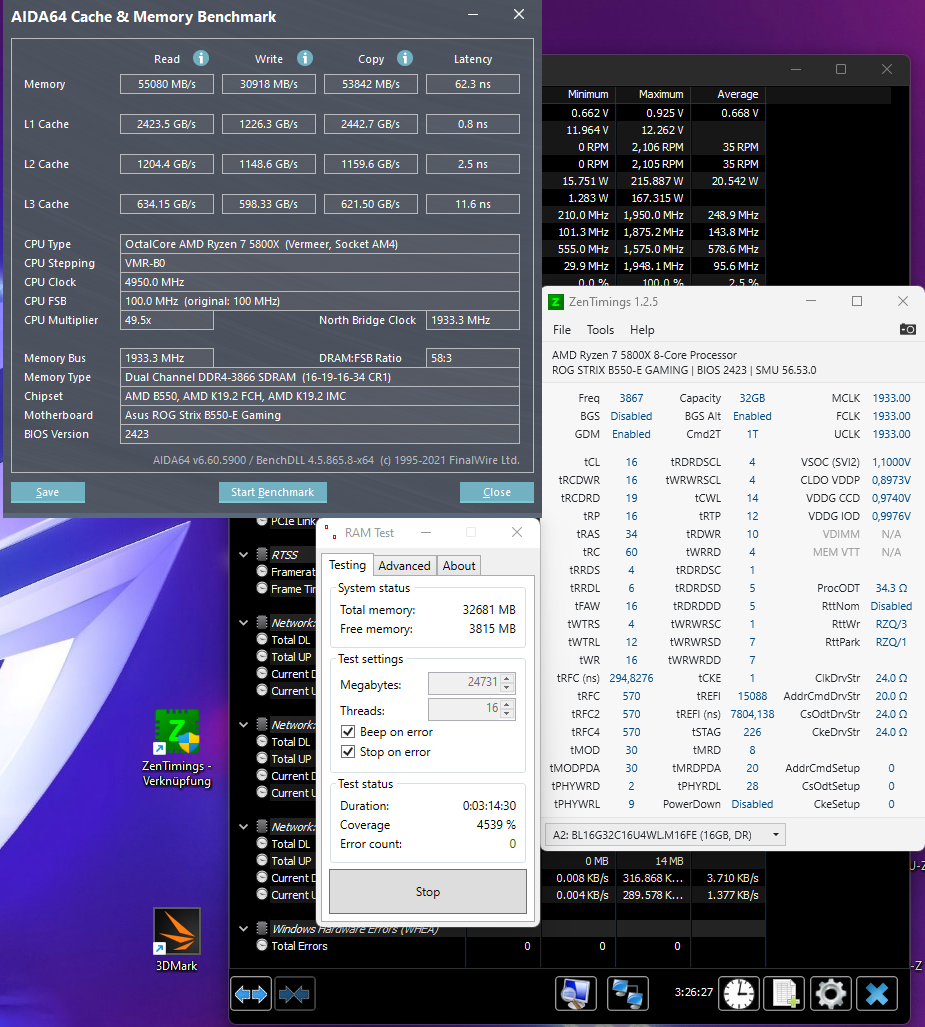Click Total Errors sensor icon
Image resolution: width=925 pixels, height=1027 pixels.
tap(262, 945)
